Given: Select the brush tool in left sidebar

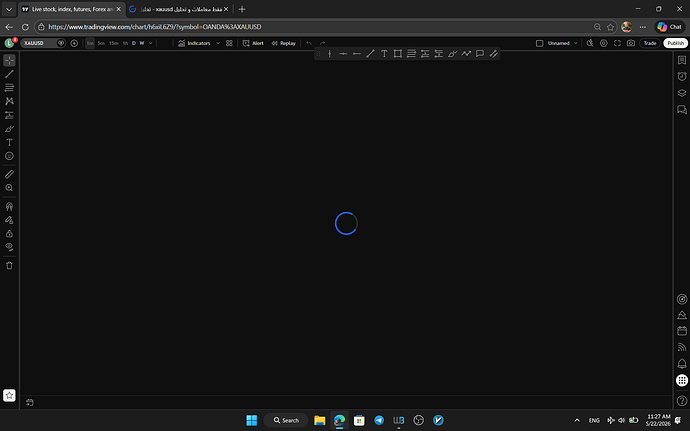Looking at the screenshot, I should tap(9, 129).
